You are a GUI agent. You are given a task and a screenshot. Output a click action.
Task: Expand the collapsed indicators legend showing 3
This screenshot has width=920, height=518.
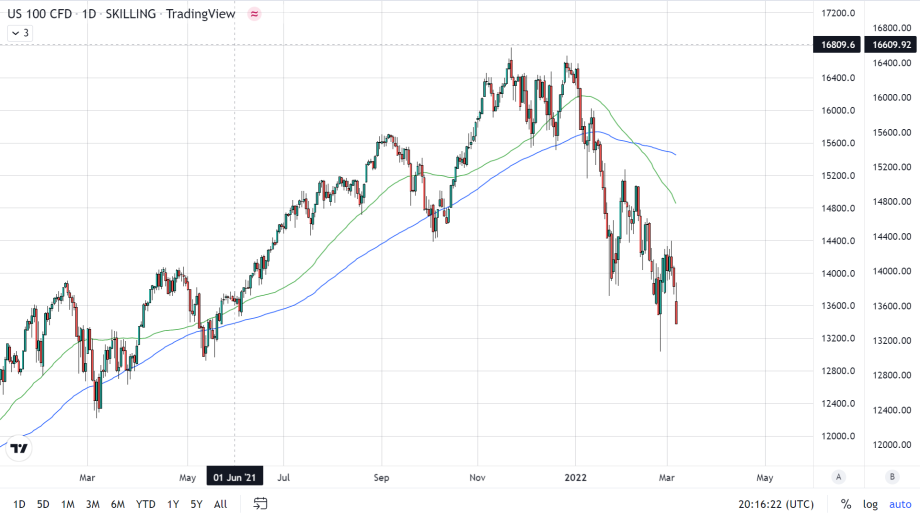(20, 33)
